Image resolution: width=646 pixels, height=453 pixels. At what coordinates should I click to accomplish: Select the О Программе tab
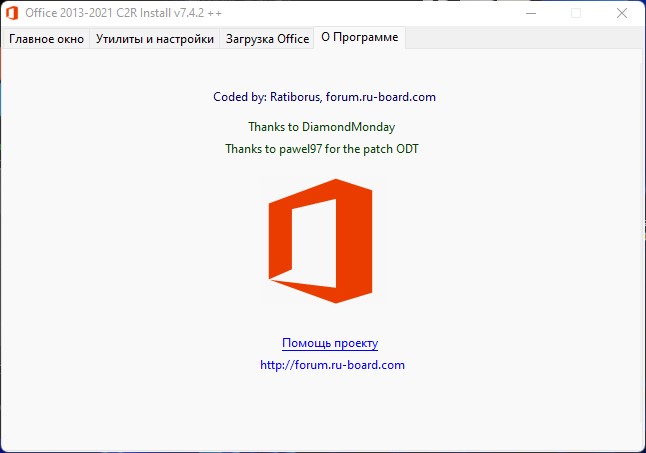359,38
